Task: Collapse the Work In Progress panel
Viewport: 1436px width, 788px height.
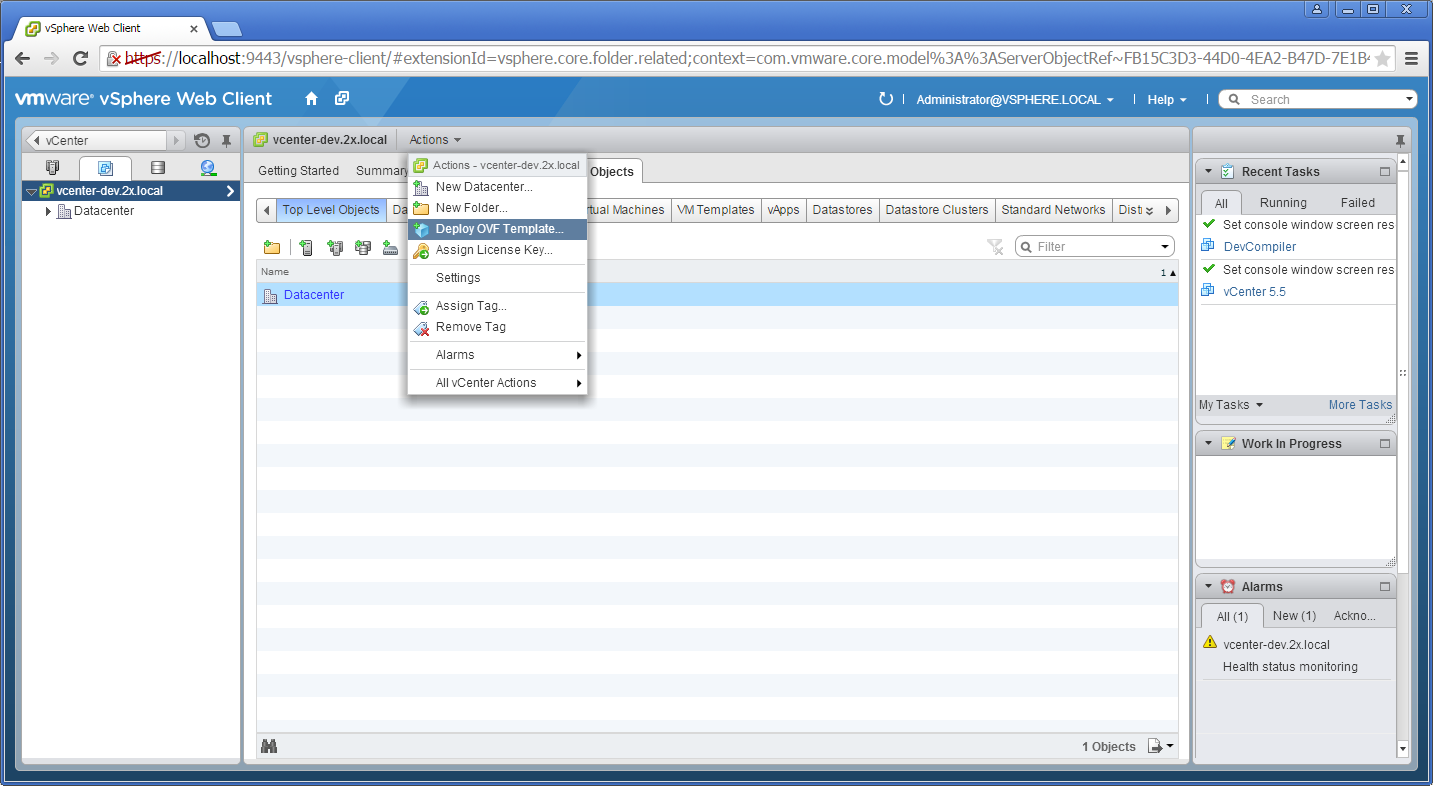Action: 1208,444
